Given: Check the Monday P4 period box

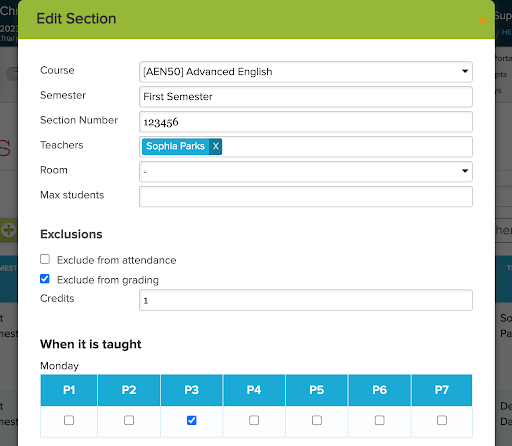Looking at the screenshot, I should click(x=254, y=420).
